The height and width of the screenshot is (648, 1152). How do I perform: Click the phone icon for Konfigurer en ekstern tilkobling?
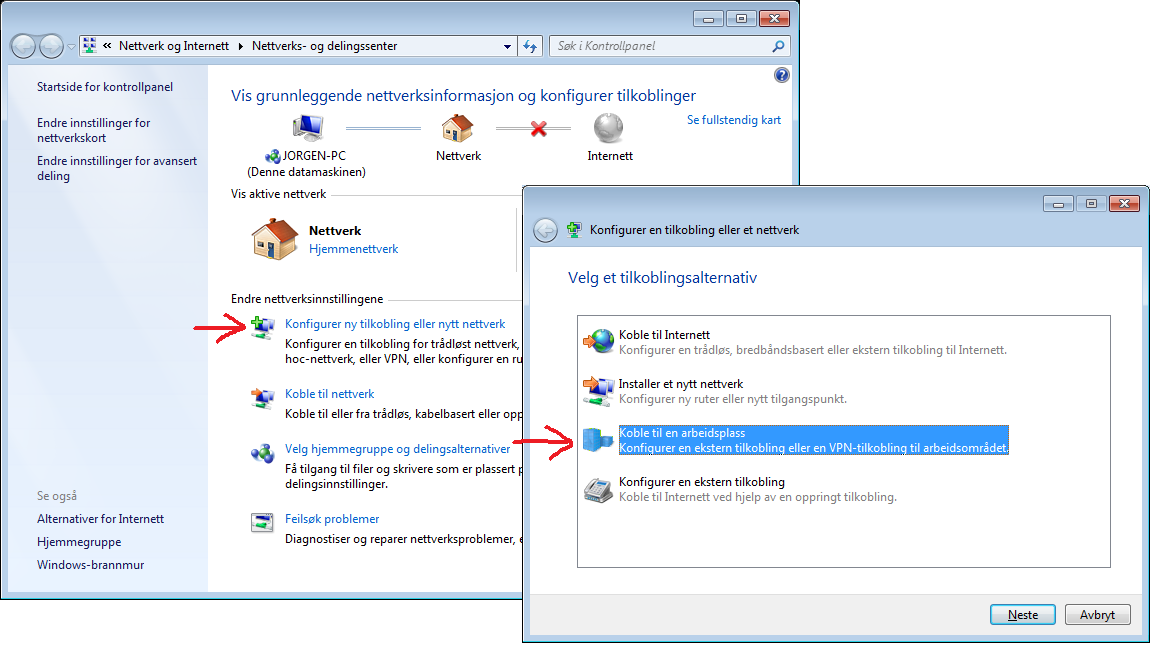click(598, 488)
